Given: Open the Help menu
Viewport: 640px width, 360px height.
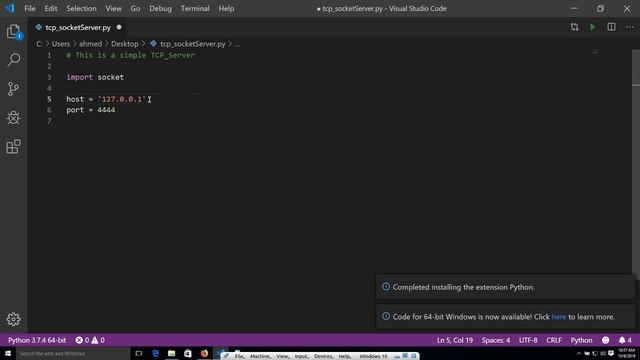Looking at the screenshot, I should tap(226, 9).
